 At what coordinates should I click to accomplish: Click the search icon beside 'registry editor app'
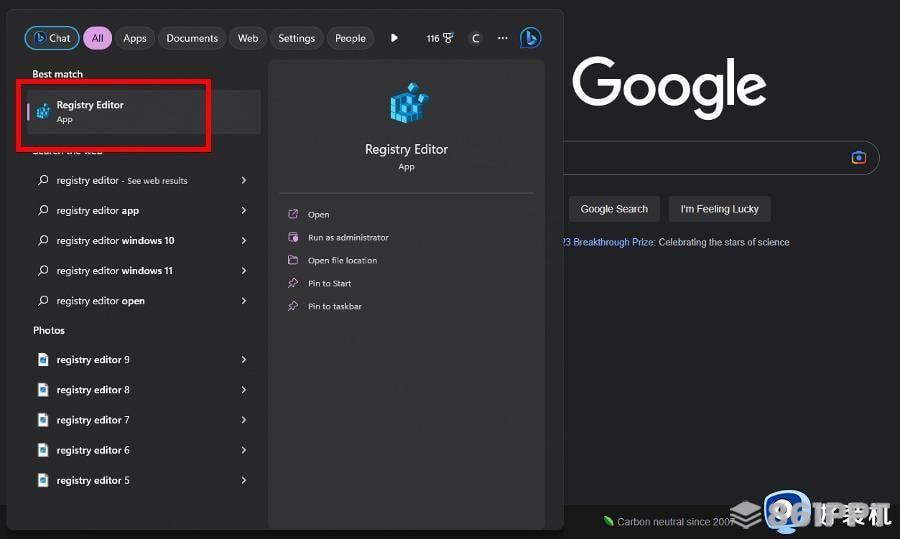[43, 210]
